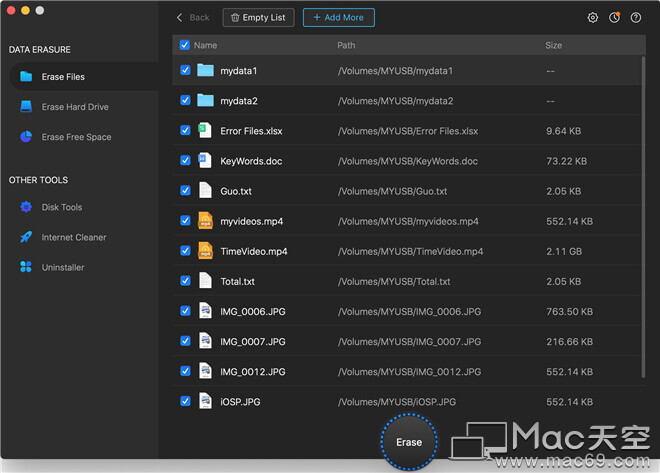The width and height of the screenshot is (660, 473).
Task: Select path /Volumes/MYUSB/TimeVideo.mp4
Action: pos(411,251)
